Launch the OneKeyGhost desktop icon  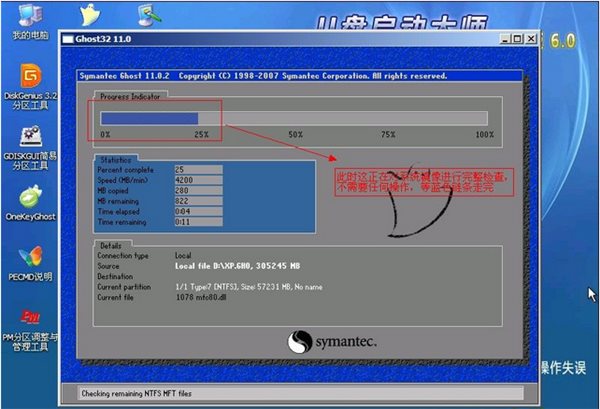point(31,203)
